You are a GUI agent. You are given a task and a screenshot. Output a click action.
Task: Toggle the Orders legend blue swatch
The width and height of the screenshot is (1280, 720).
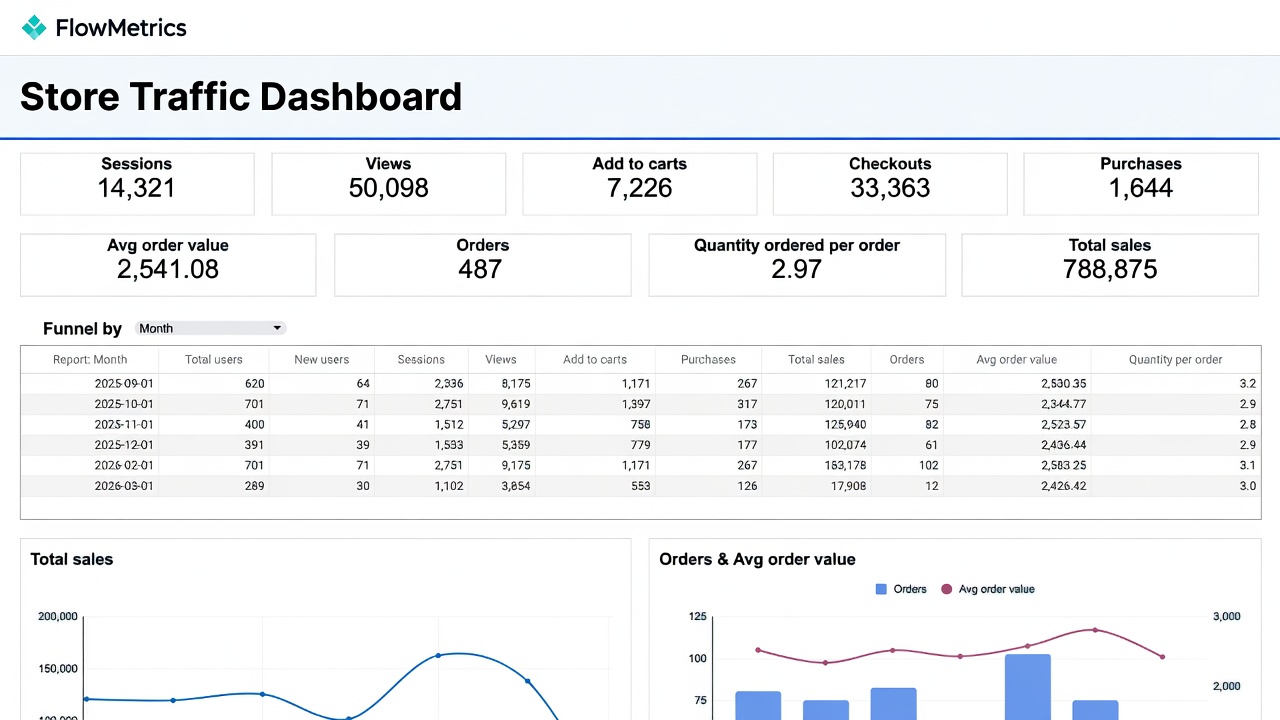pos(881,589)
